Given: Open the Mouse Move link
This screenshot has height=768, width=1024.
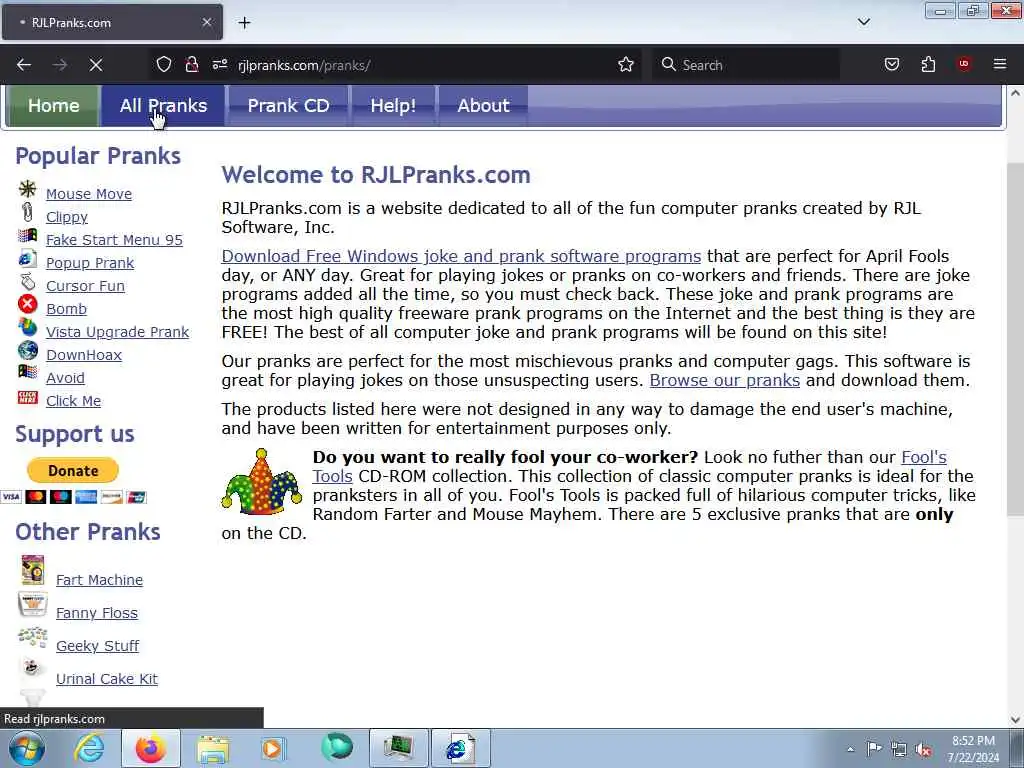Looking at the screenshot, I should pos(89,194).
